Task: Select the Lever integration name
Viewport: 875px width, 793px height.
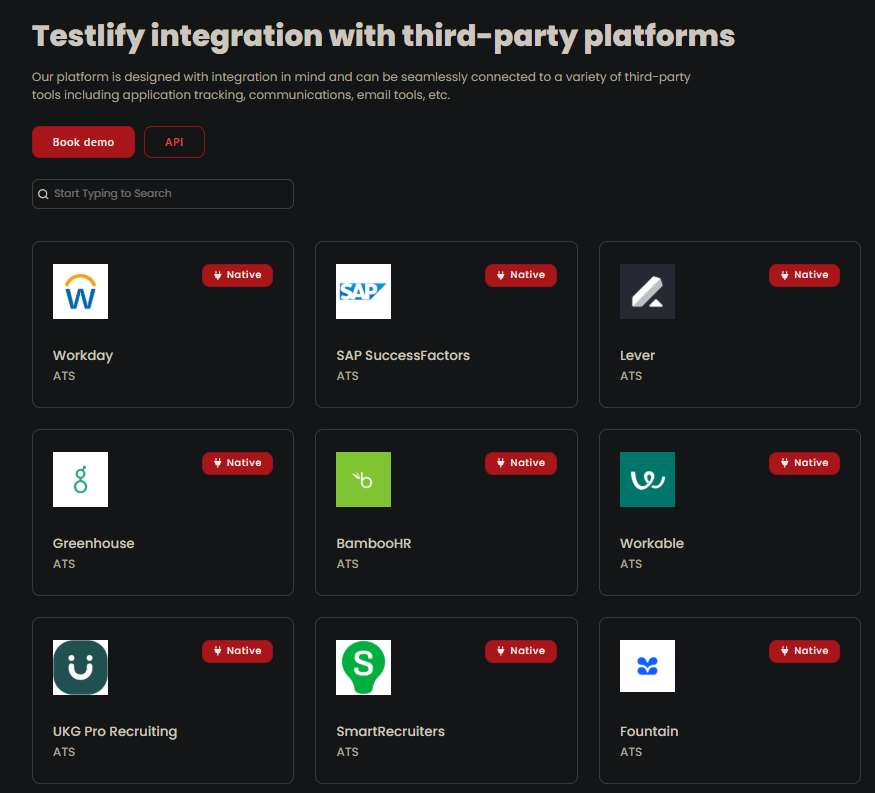Action: [637, 355]
